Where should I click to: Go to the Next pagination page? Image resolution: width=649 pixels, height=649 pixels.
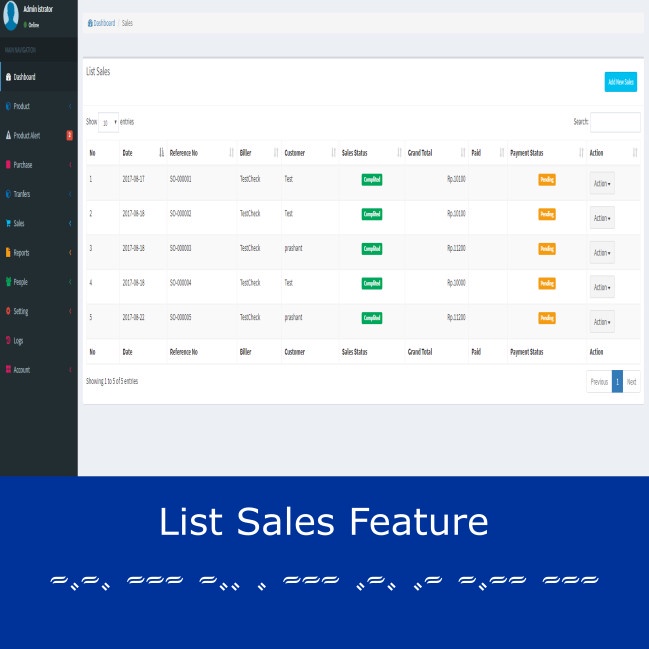click(x=631, y=382)
